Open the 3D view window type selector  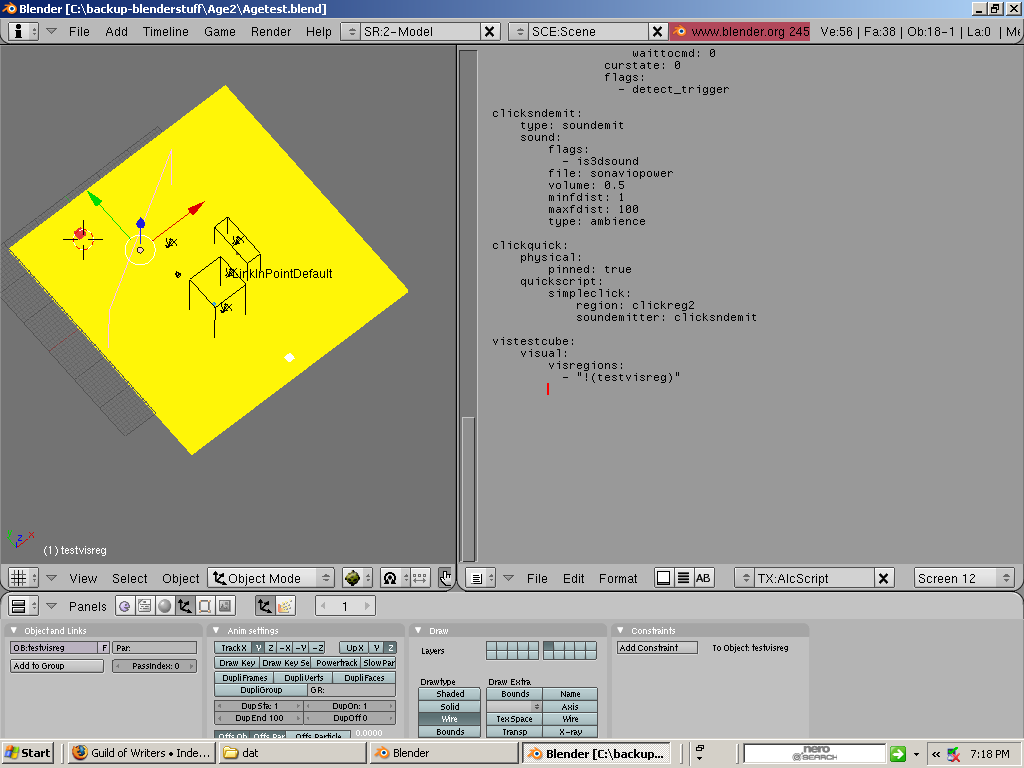coord(24,578)
